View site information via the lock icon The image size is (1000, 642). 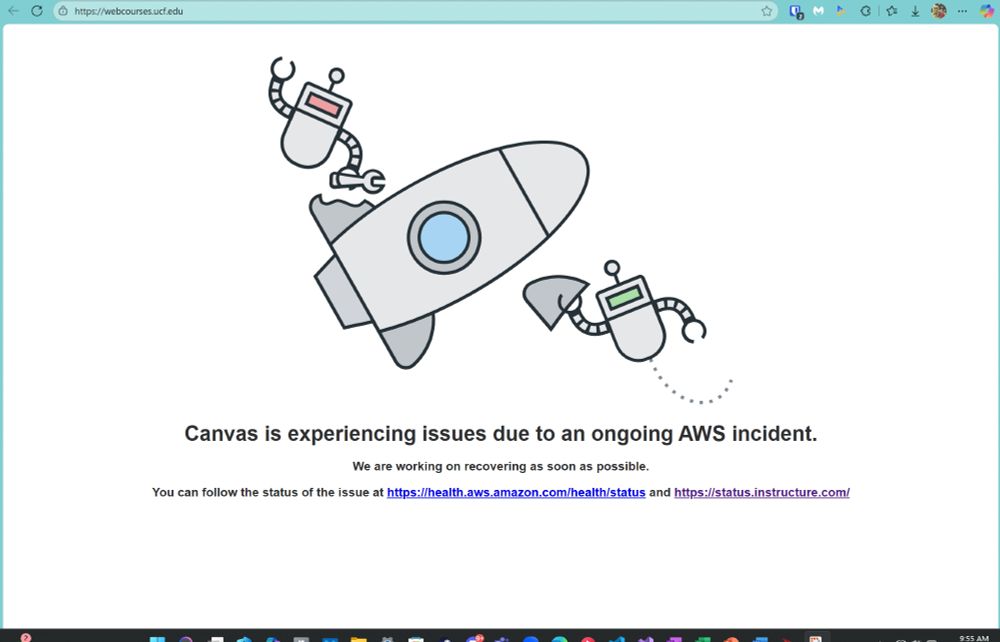(x=63, y=11)
